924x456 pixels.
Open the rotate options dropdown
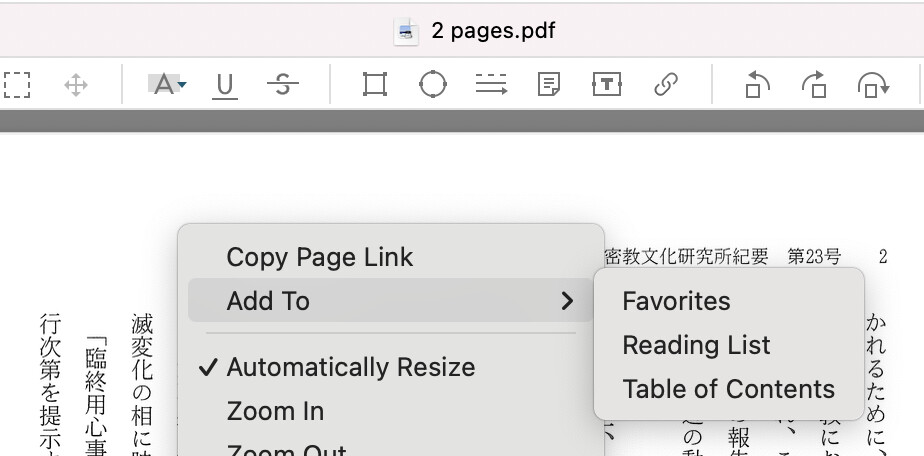point(873,86)
